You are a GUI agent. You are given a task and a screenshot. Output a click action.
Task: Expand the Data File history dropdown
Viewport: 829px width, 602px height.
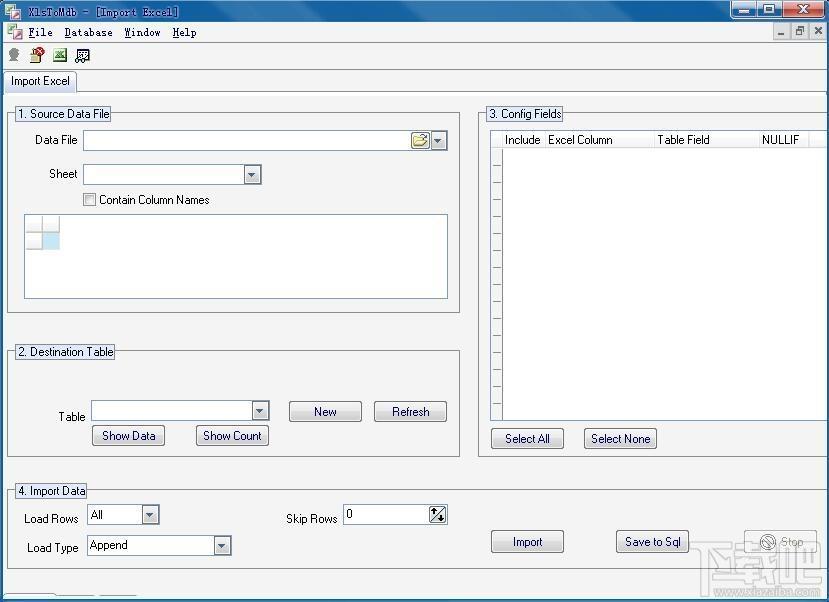pos(439,141)
